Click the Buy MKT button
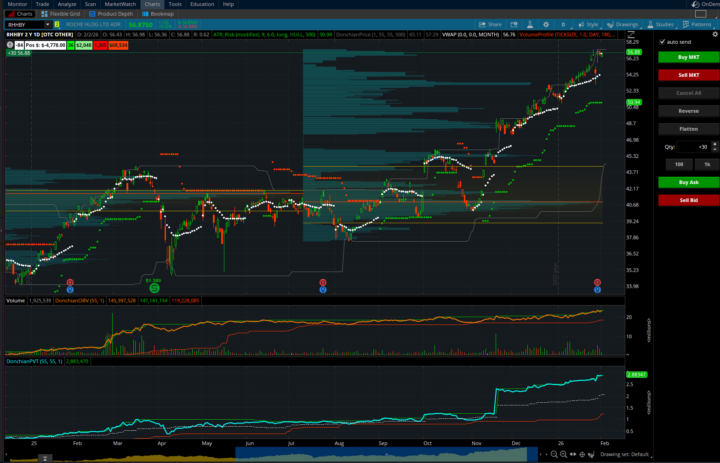The width and height of the screenshot is (720, 463). [689, 57]
